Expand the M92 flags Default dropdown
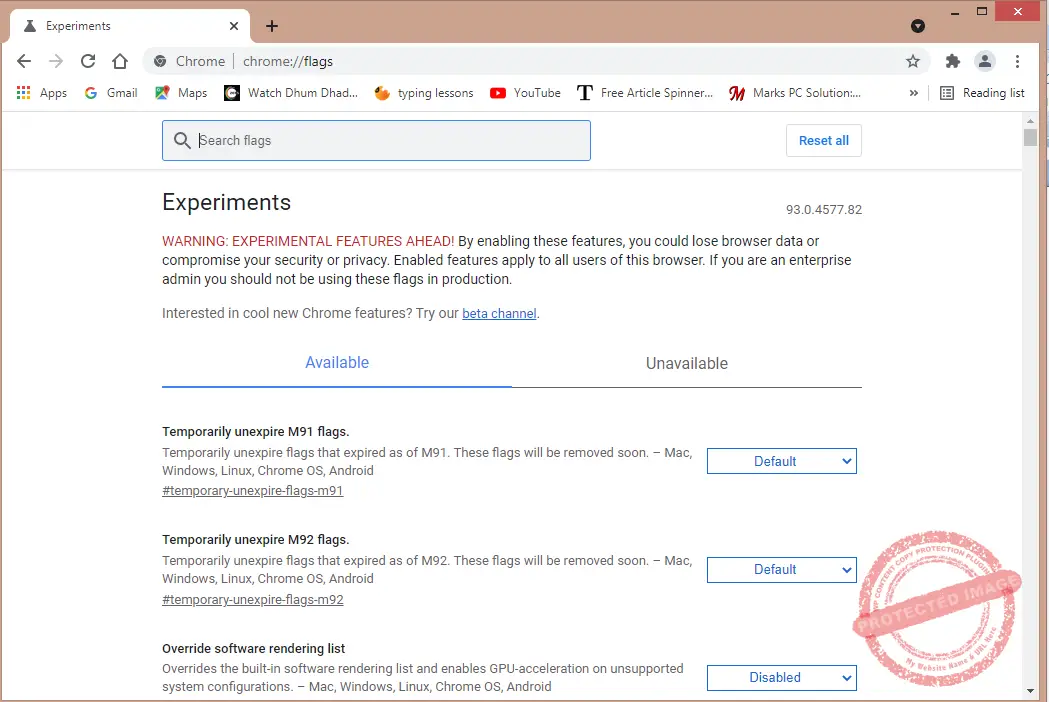The width and height of the screenshot is (1049, 702). click(781, 569)
